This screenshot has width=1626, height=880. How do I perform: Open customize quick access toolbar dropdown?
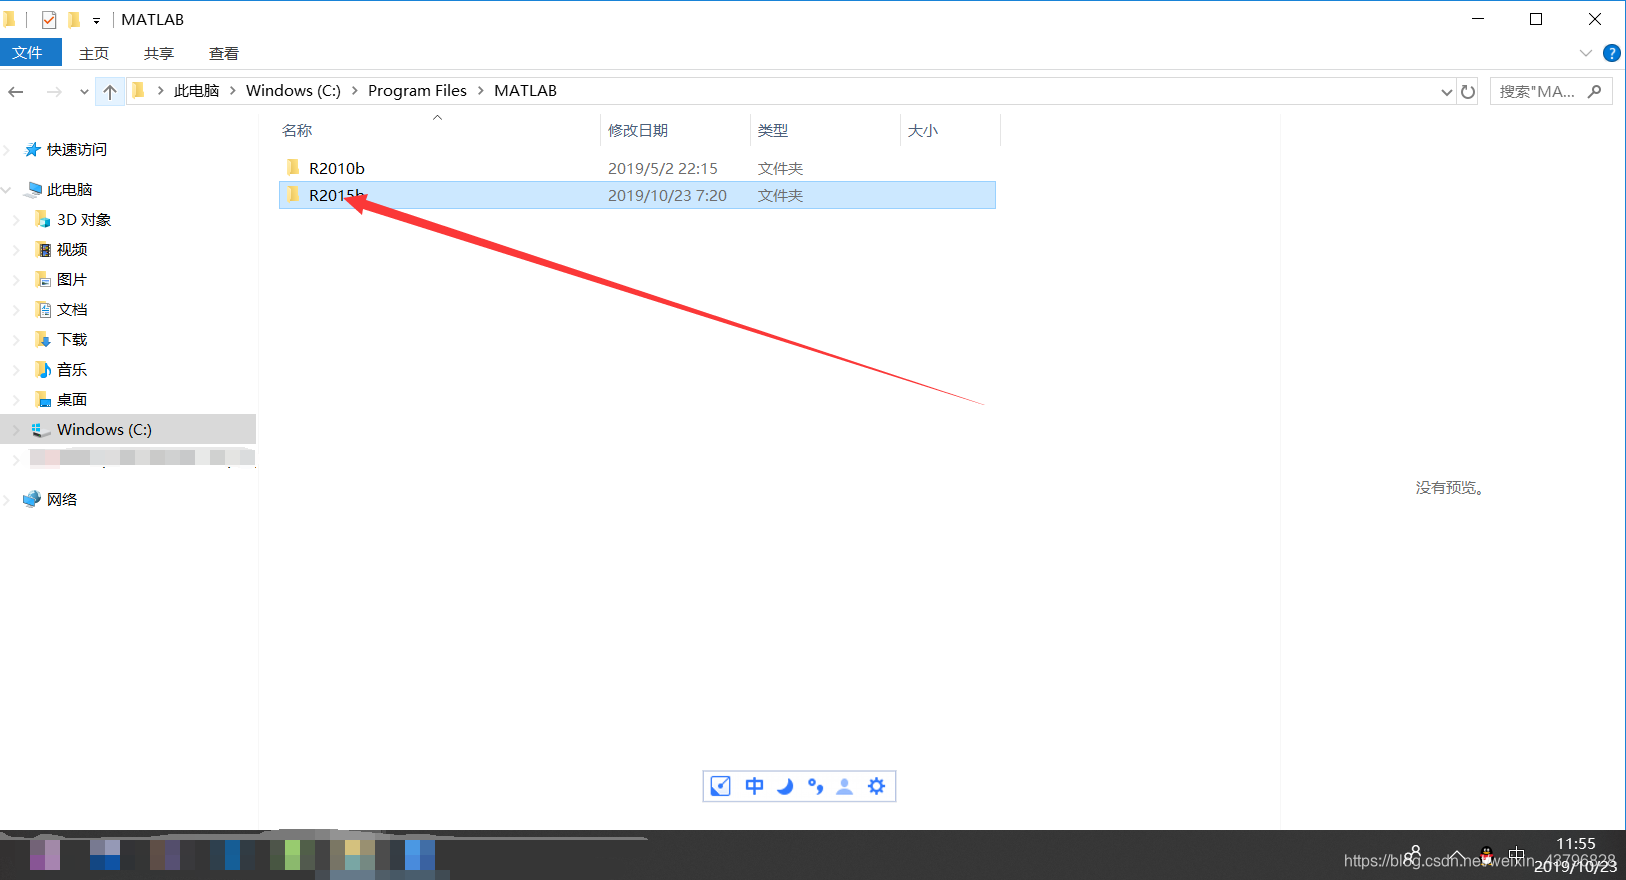click(96, 20)
